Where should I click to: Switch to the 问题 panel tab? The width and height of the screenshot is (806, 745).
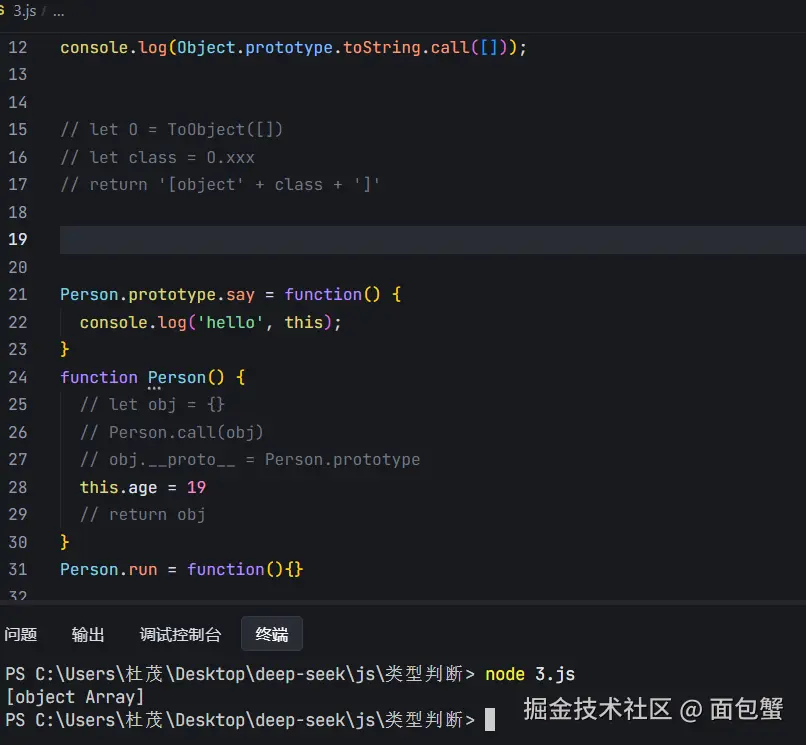[x=20, y=634]
